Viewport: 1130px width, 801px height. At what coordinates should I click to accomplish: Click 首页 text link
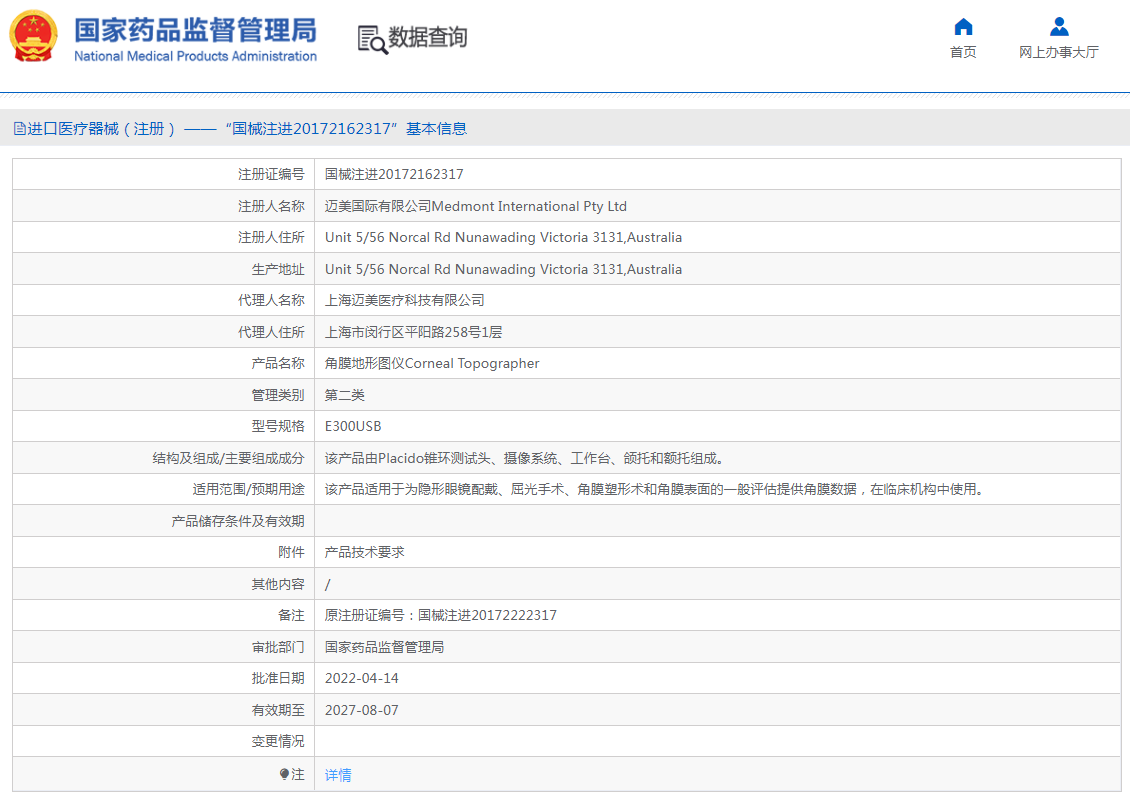[963, 52]
